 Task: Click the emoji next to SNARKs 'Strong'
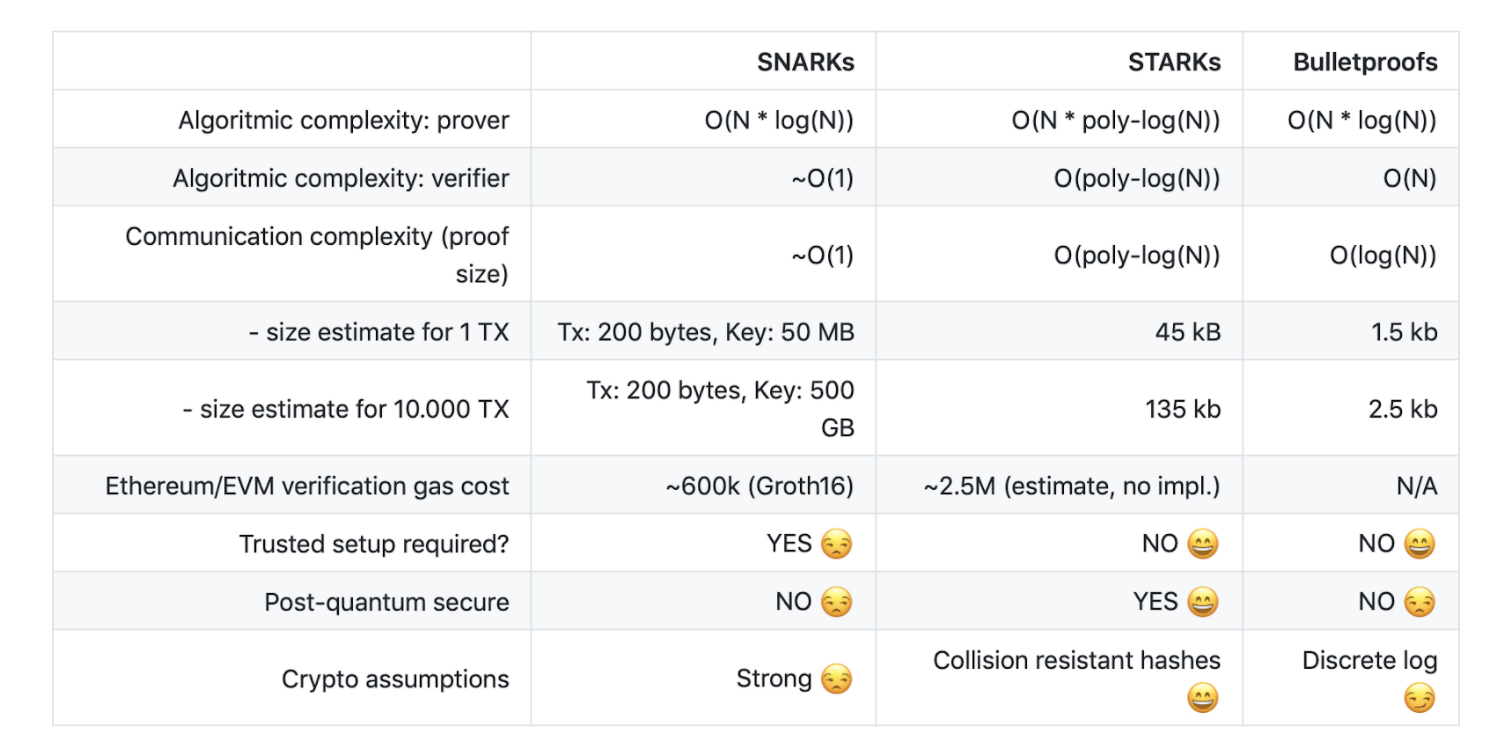pyautogui.click(x=836, y=681)
